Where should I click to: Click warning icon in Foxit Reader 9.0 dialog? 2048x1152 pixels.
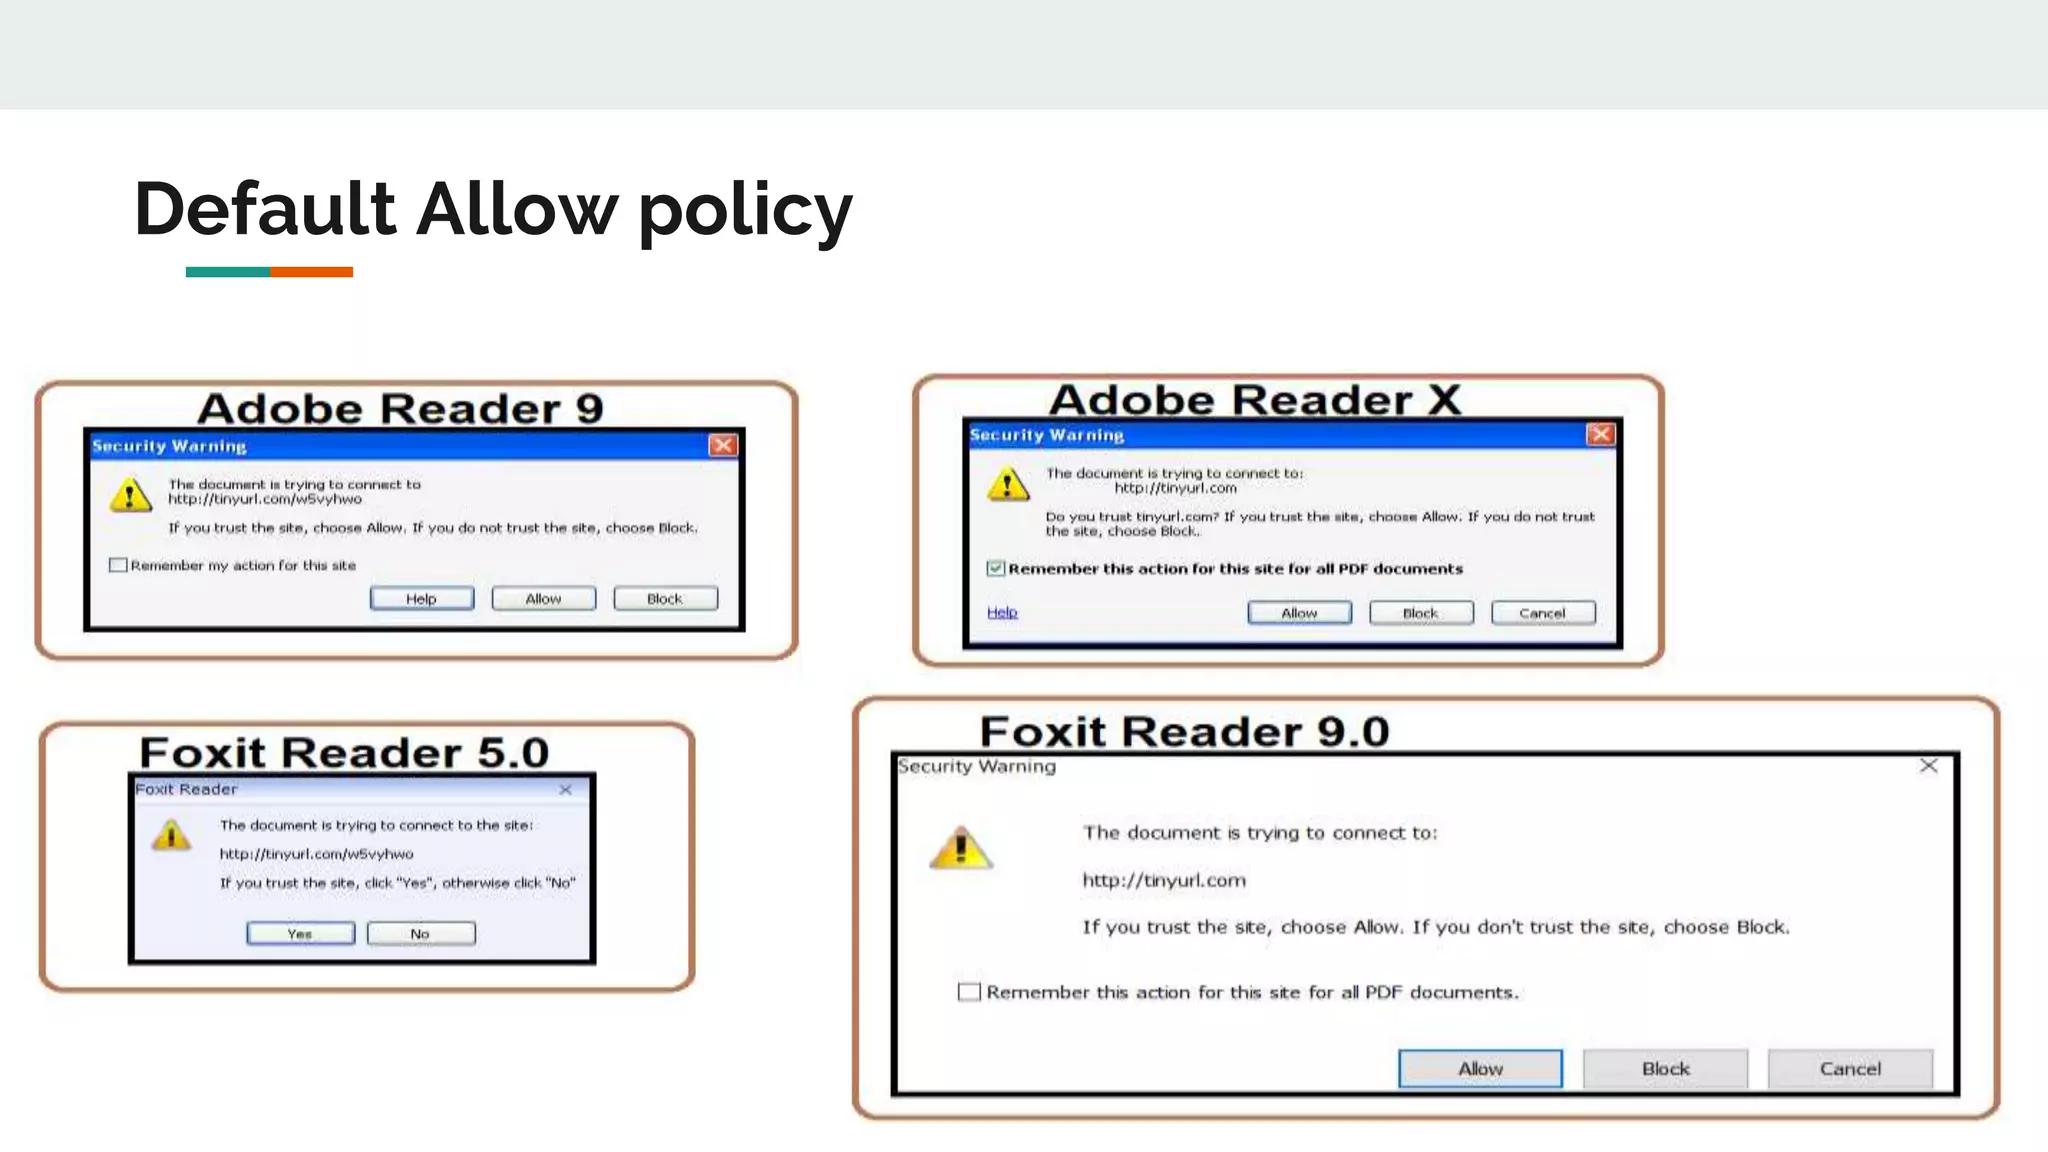(x=961, y=848)
